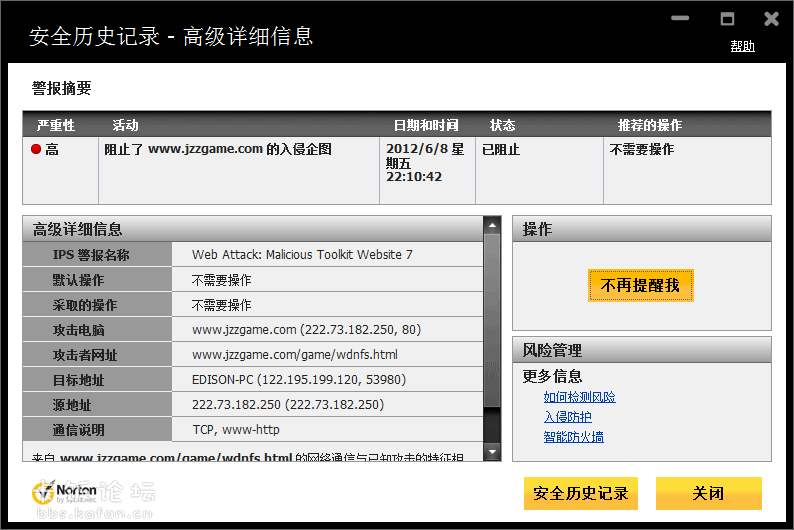Click the red high-severity indicator dot
794x530 pixels.
[36, 150]
